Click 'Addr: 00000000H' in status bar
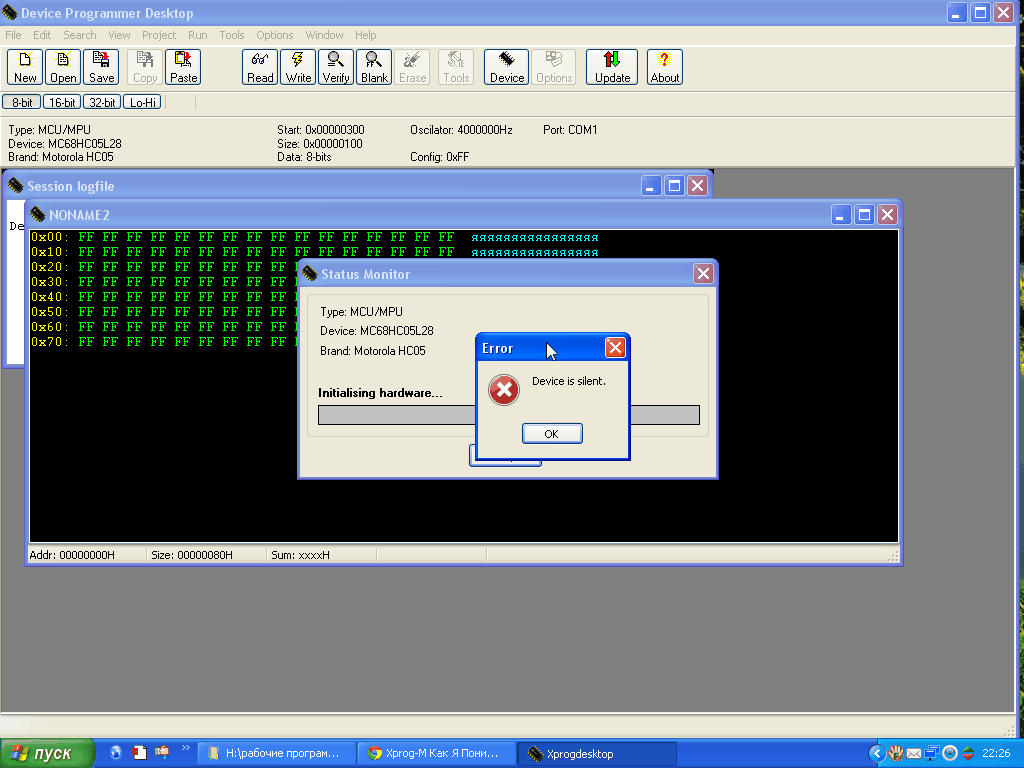Viewport: 1024px width, 768px height. pyautogui.click(x=72, y=555)
